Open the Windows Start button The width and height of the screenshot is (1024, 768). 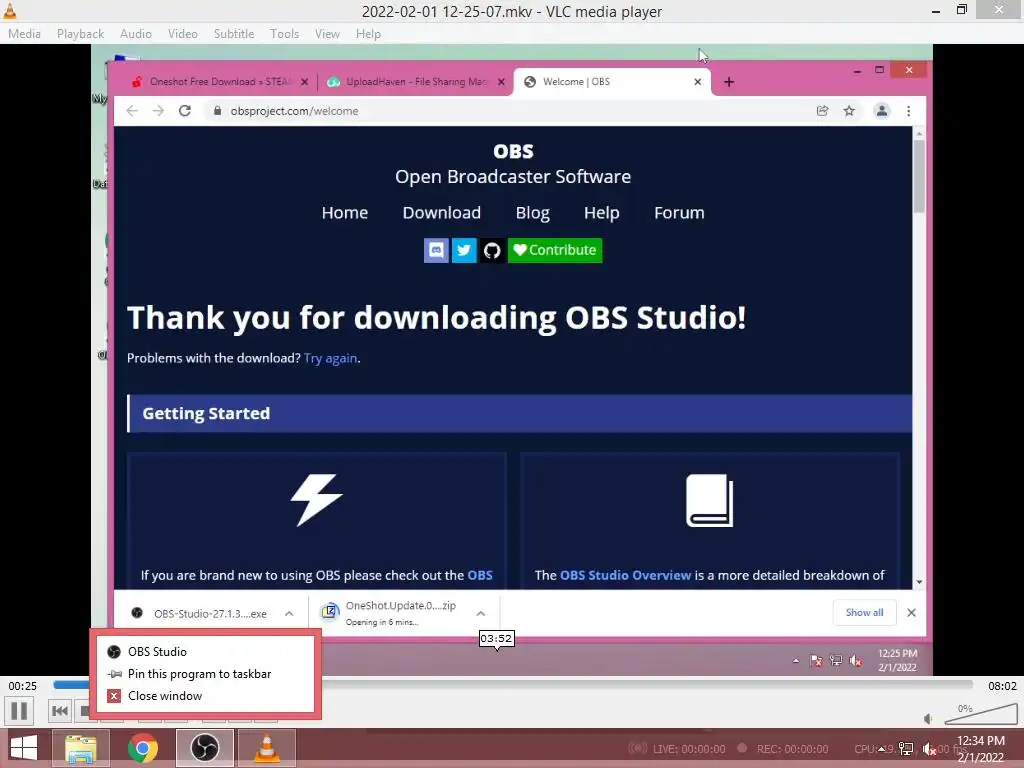24,748
